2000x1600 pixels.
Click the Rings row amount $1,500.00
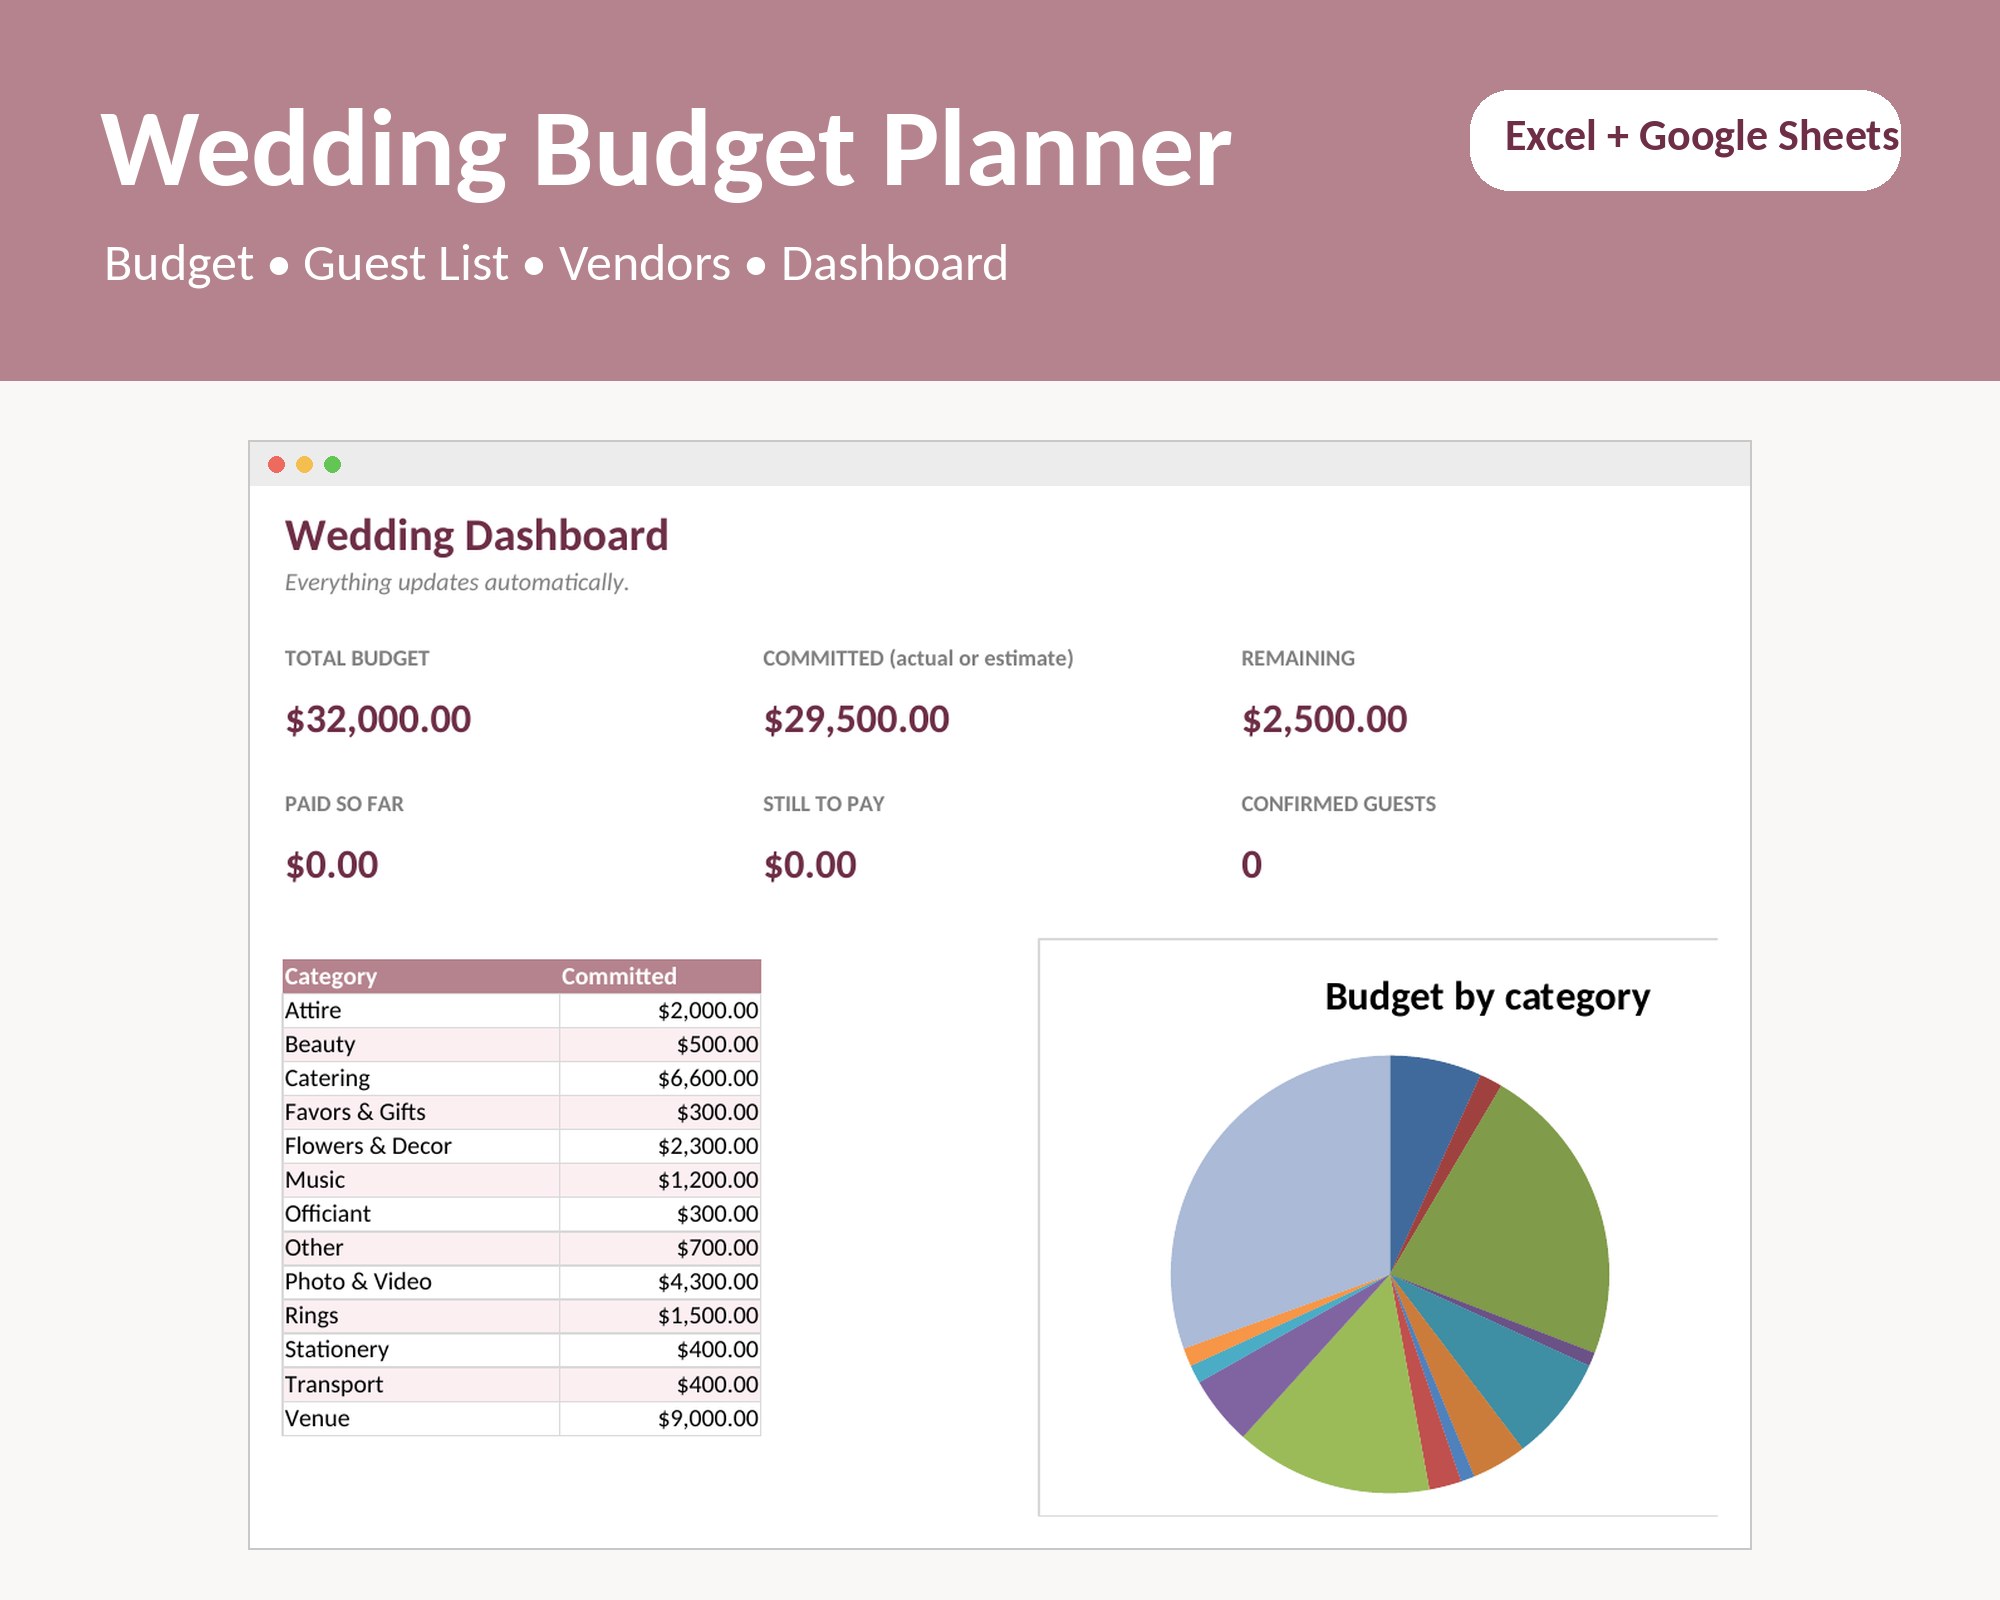tap(660, 1316)
